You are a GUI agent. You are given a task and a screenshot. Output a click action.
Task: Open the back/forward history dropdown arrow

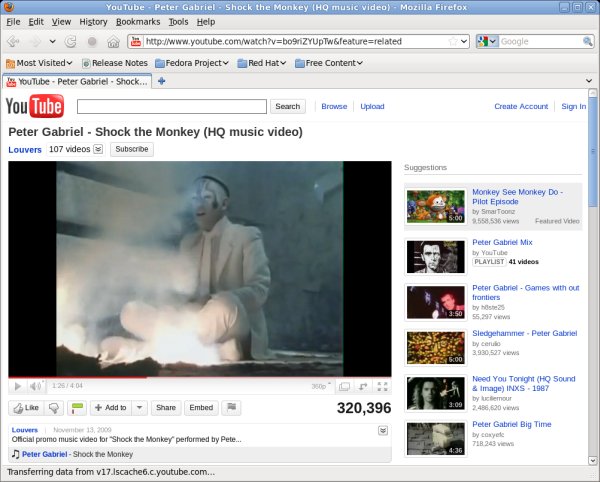[52, 41]
